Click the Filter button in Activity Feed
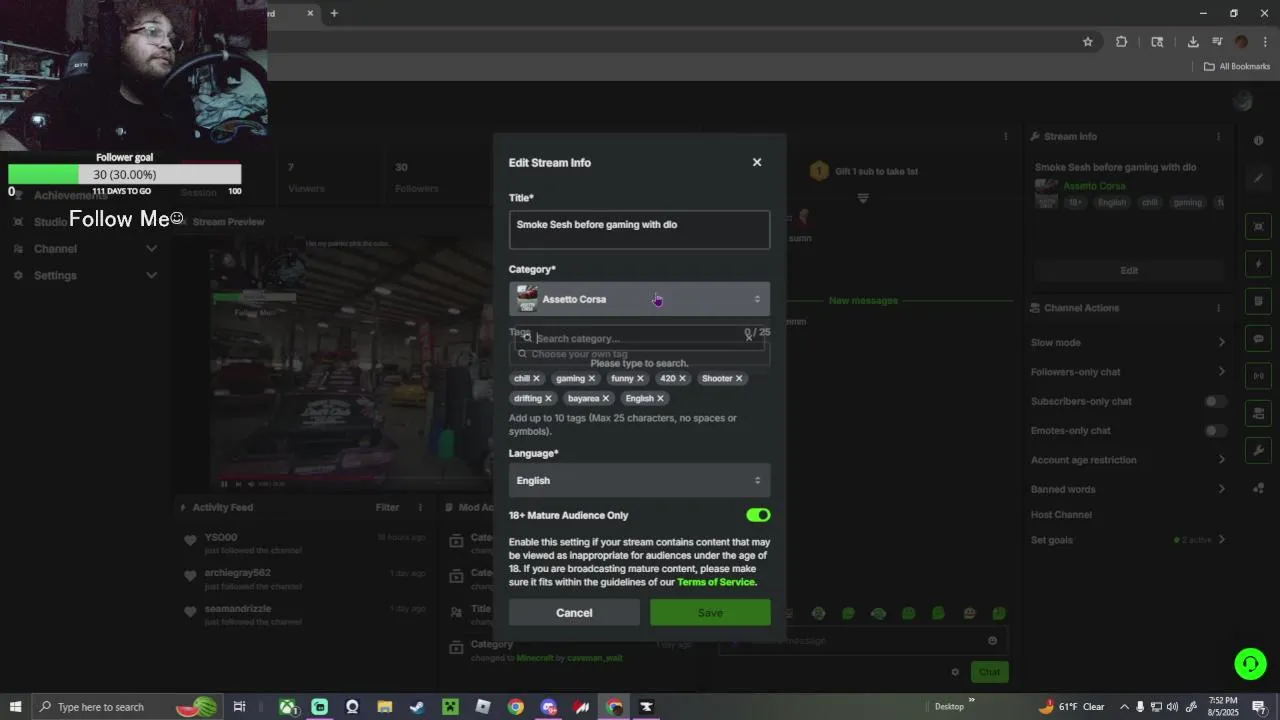Viewport: 1280px width, 720px height. click(x=387, y=507)
